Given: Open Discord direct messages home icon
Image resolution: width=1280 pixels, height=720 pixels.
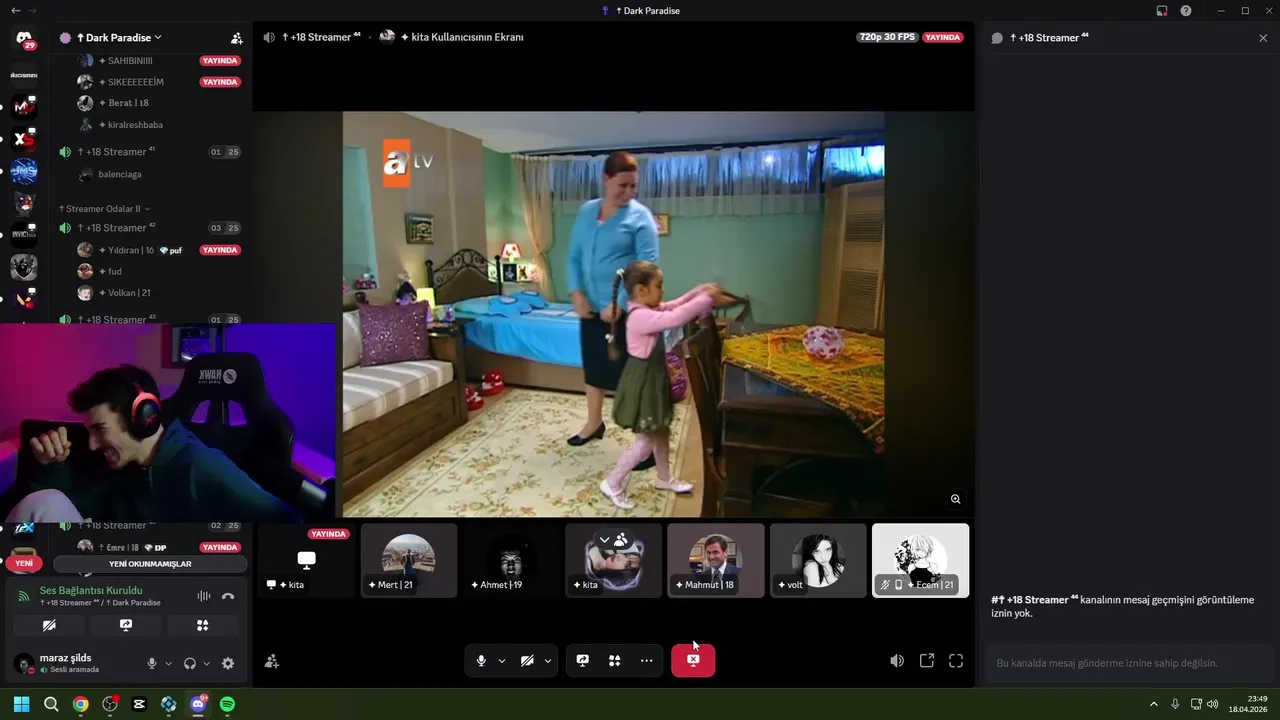Looking at the screenshot, I should tap(24, 39).
